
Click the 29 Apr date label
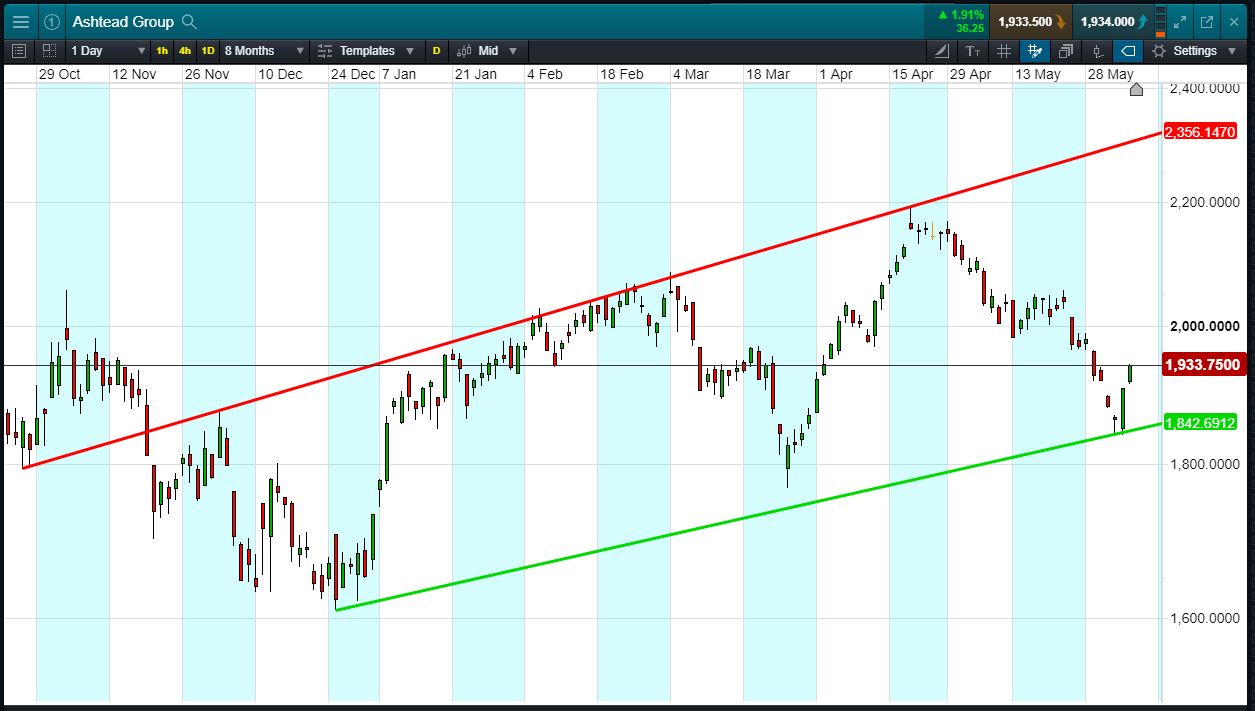click(970, 74)
